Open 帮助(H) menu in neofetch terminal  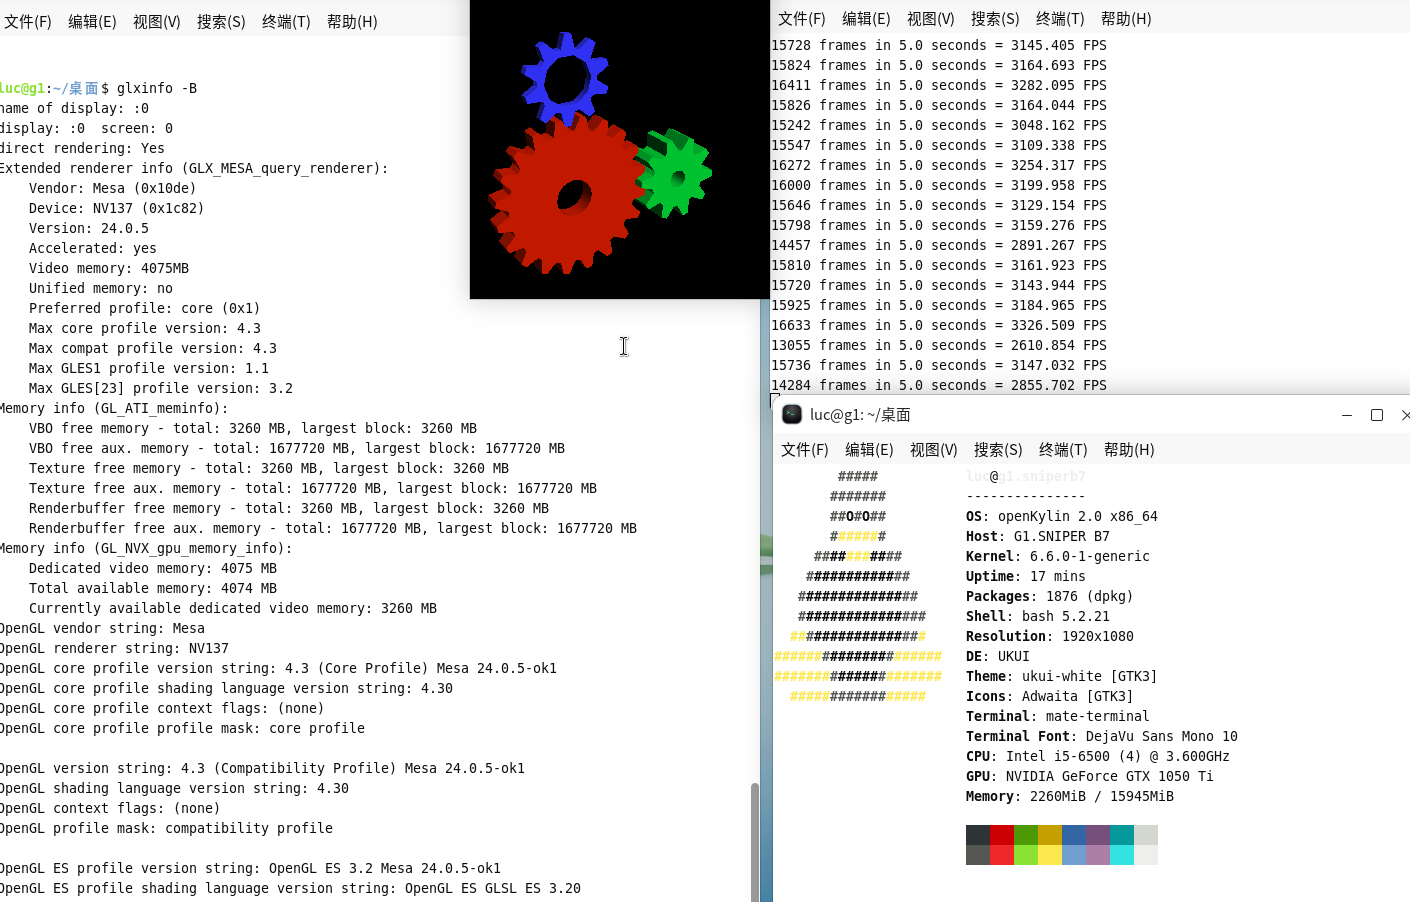(1129, 449)
